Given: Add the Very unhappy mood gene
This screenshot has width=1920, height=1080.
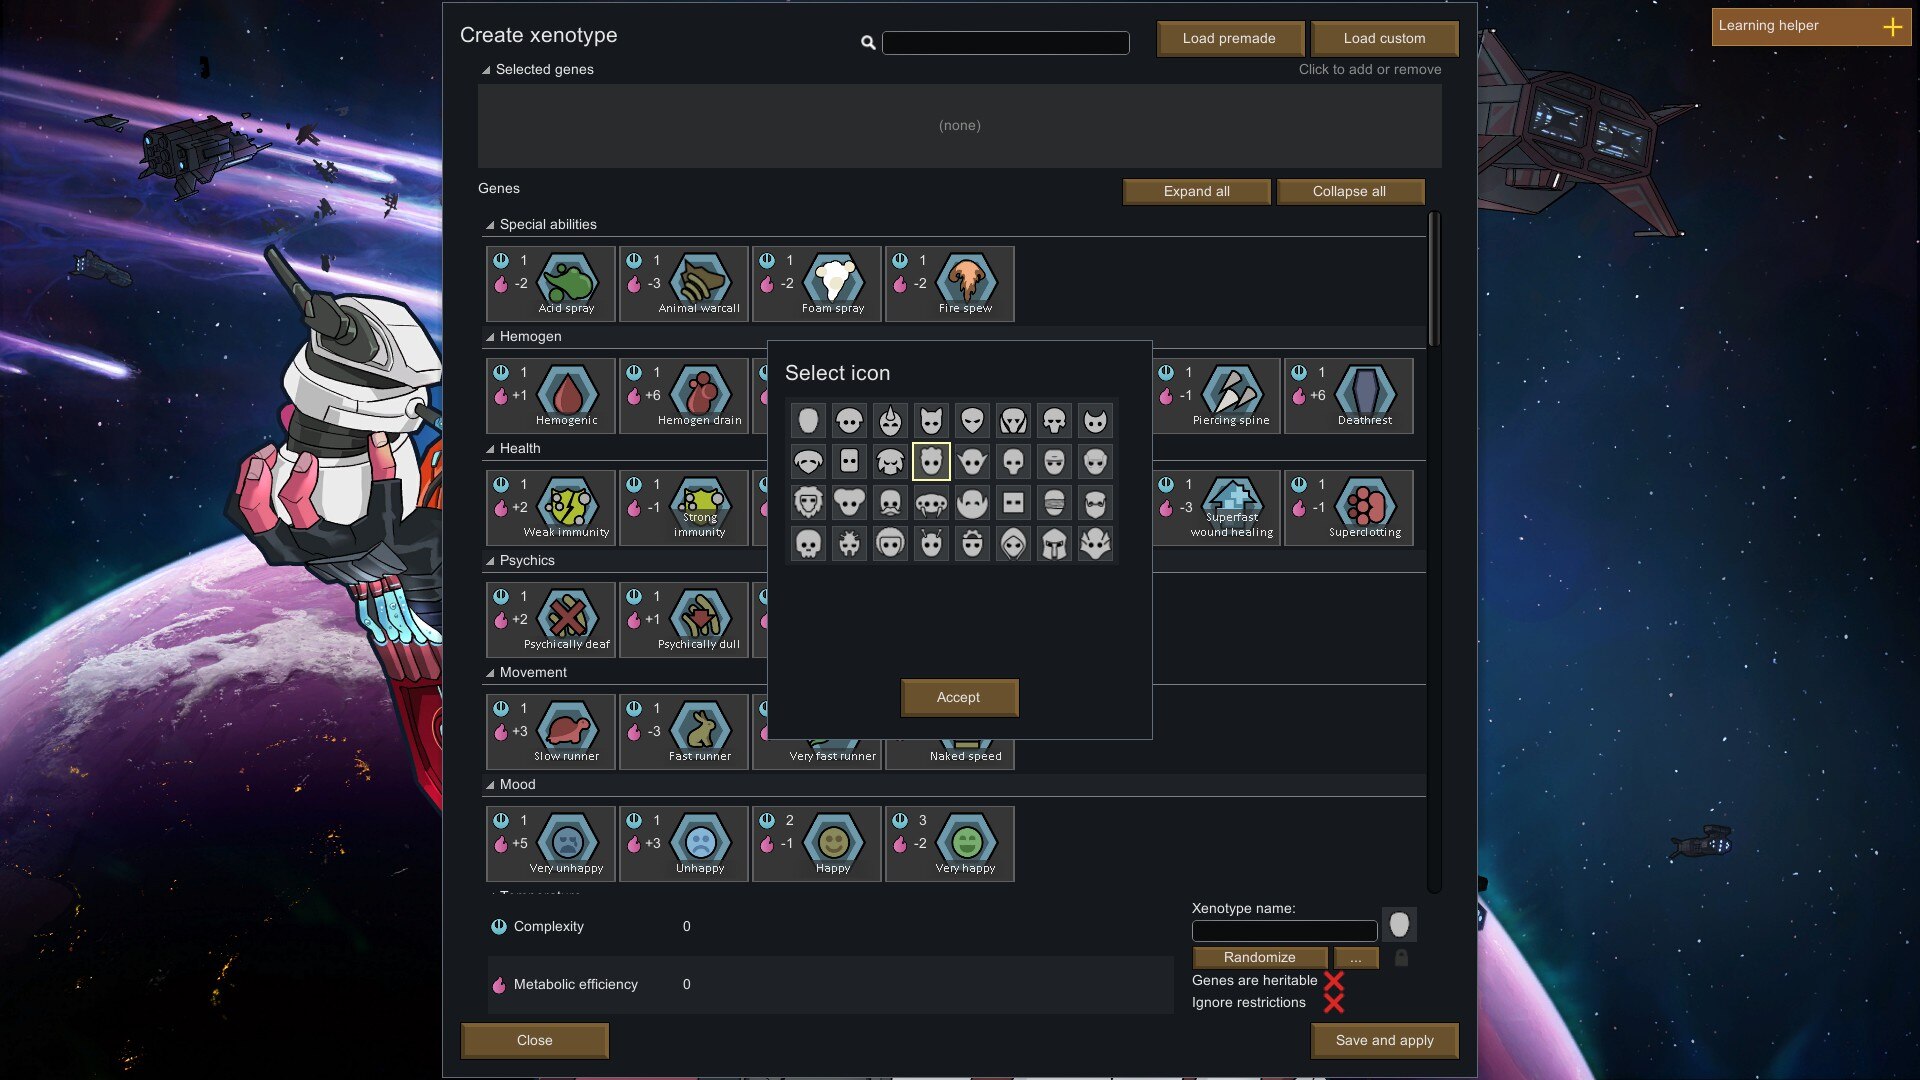Looking at the screenshot, I should [551, 844].
